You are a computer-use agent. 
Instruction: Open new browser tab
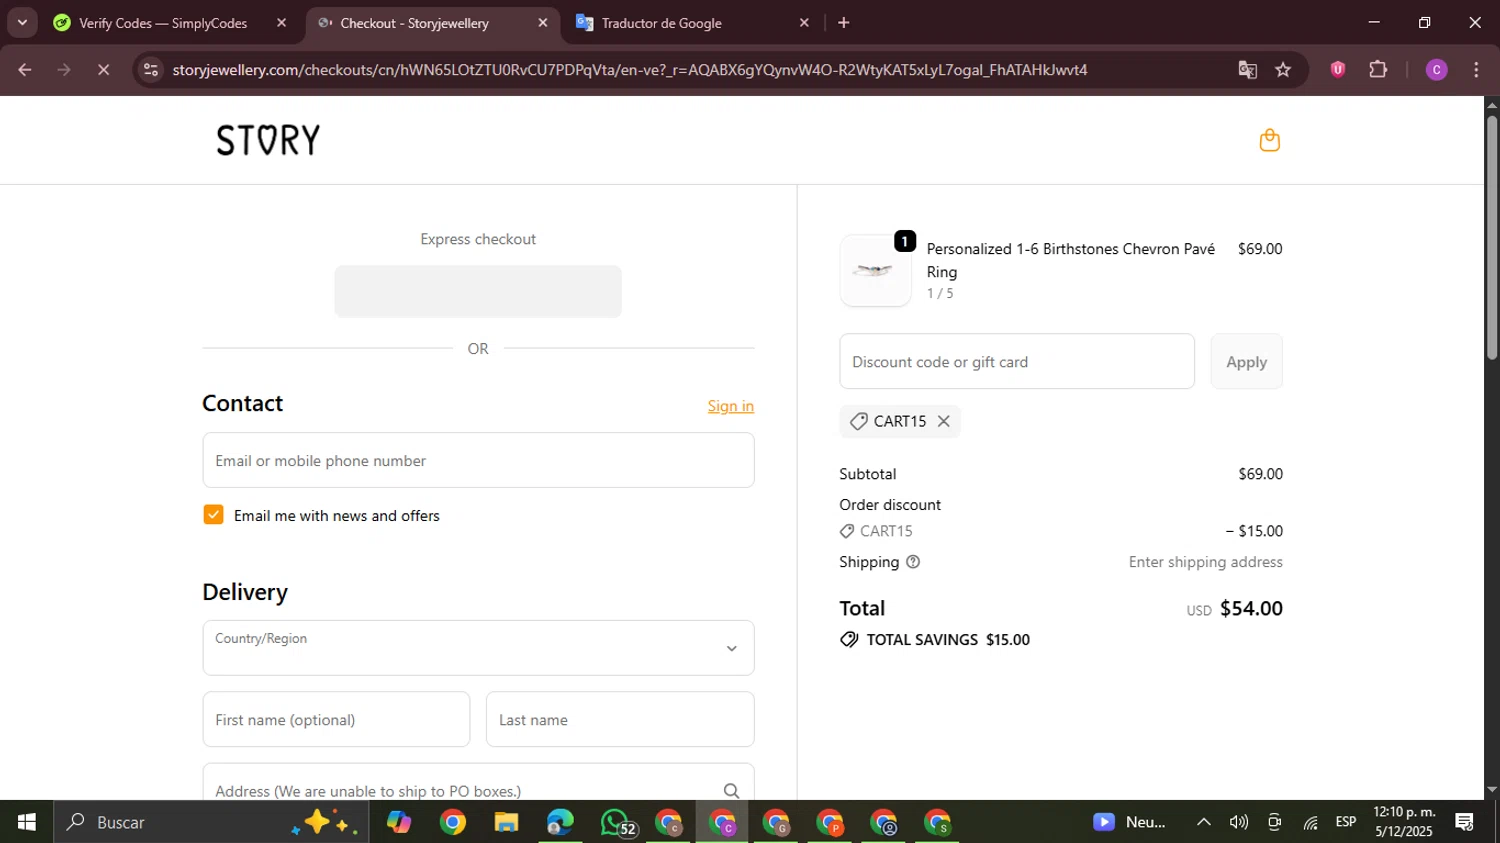coord(843,22)
